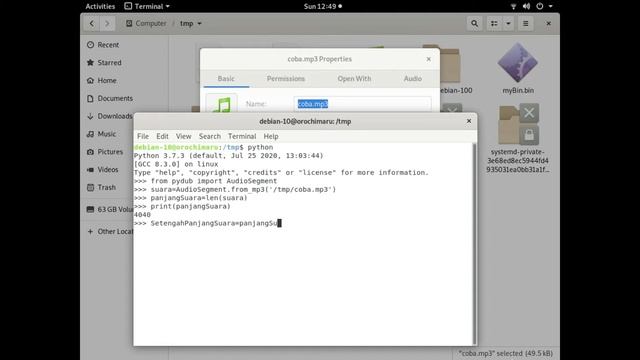640x360 pixels.
Task: Expand the system menu arrow in top bar
Action: point(550,6)
